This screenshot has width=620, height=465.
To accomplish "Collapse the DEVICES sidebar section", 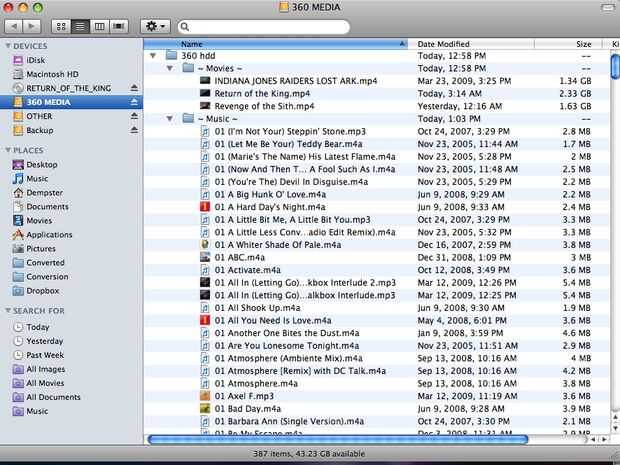I will [x=8, y=46].
